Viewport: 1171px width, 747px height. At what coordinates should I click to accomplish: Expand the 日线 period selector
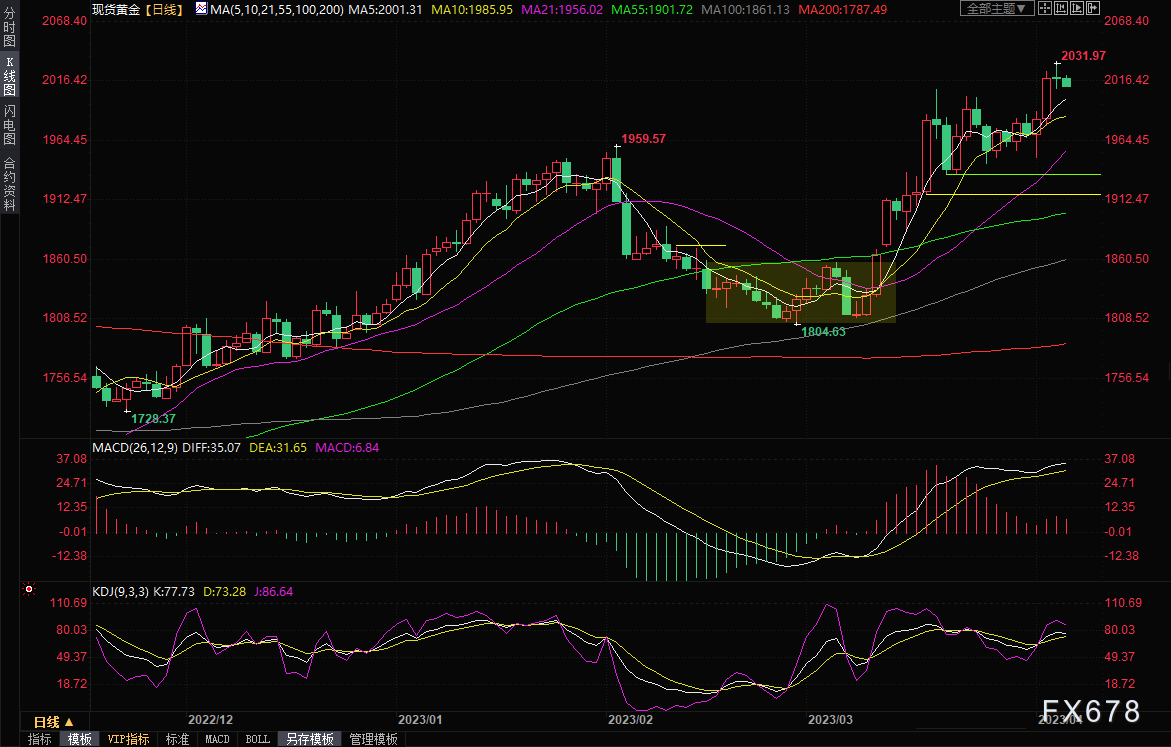pos(54,721)
